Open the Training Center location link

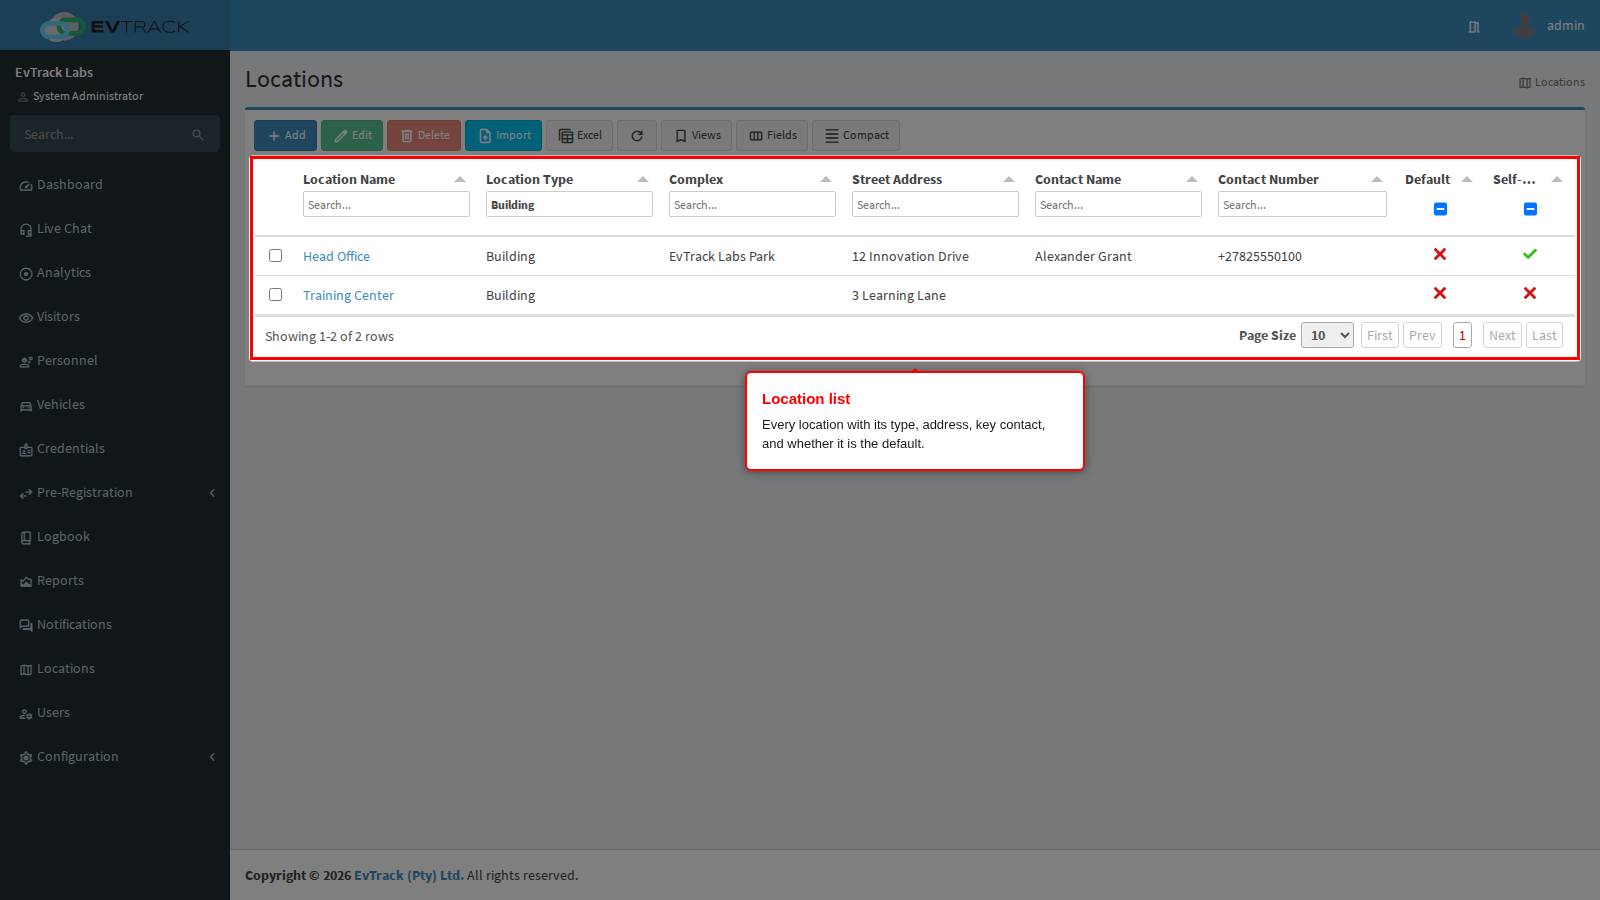(348, 295)
